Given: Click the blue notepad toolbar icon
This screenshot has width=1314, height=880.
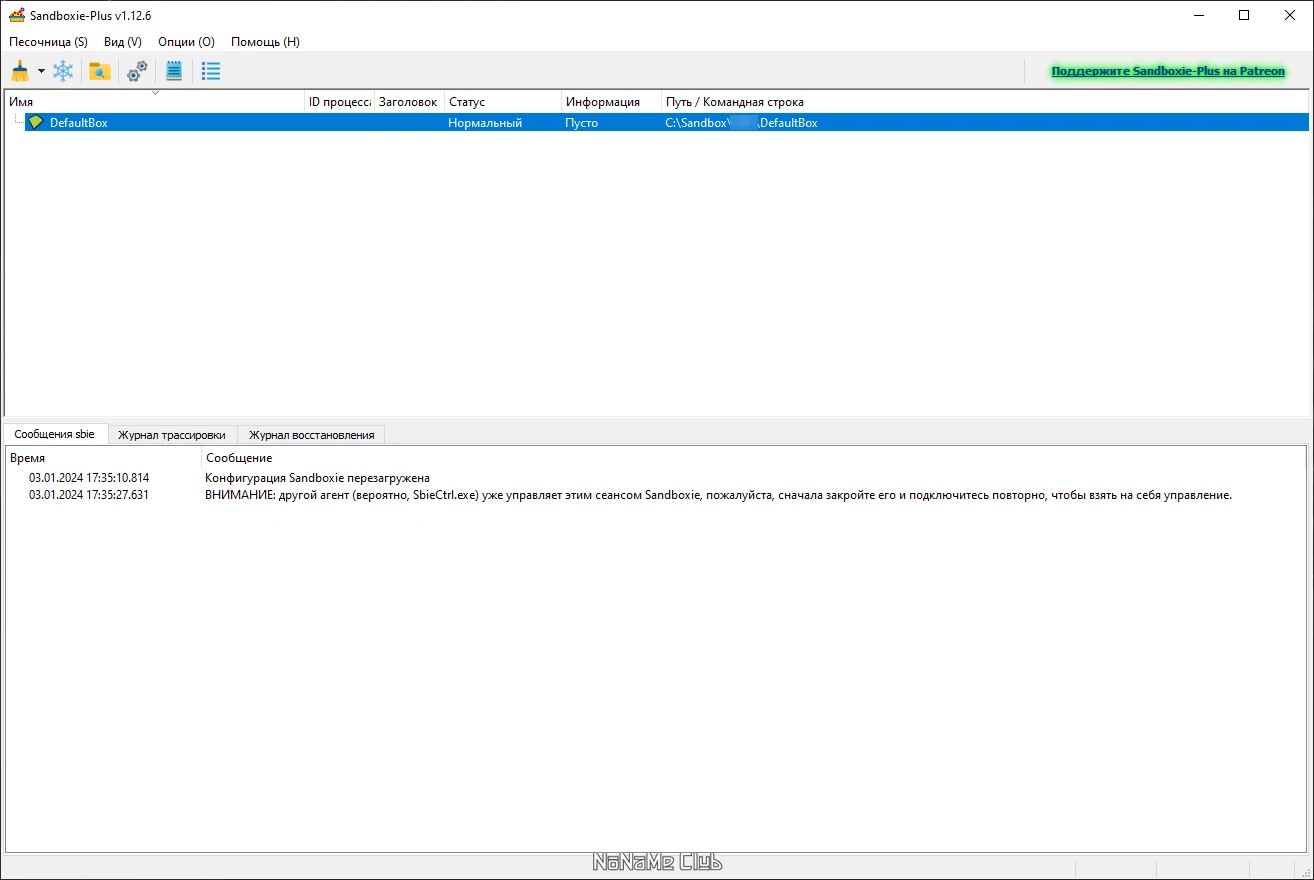Looking at the screenshot, I should pos(174,71).
